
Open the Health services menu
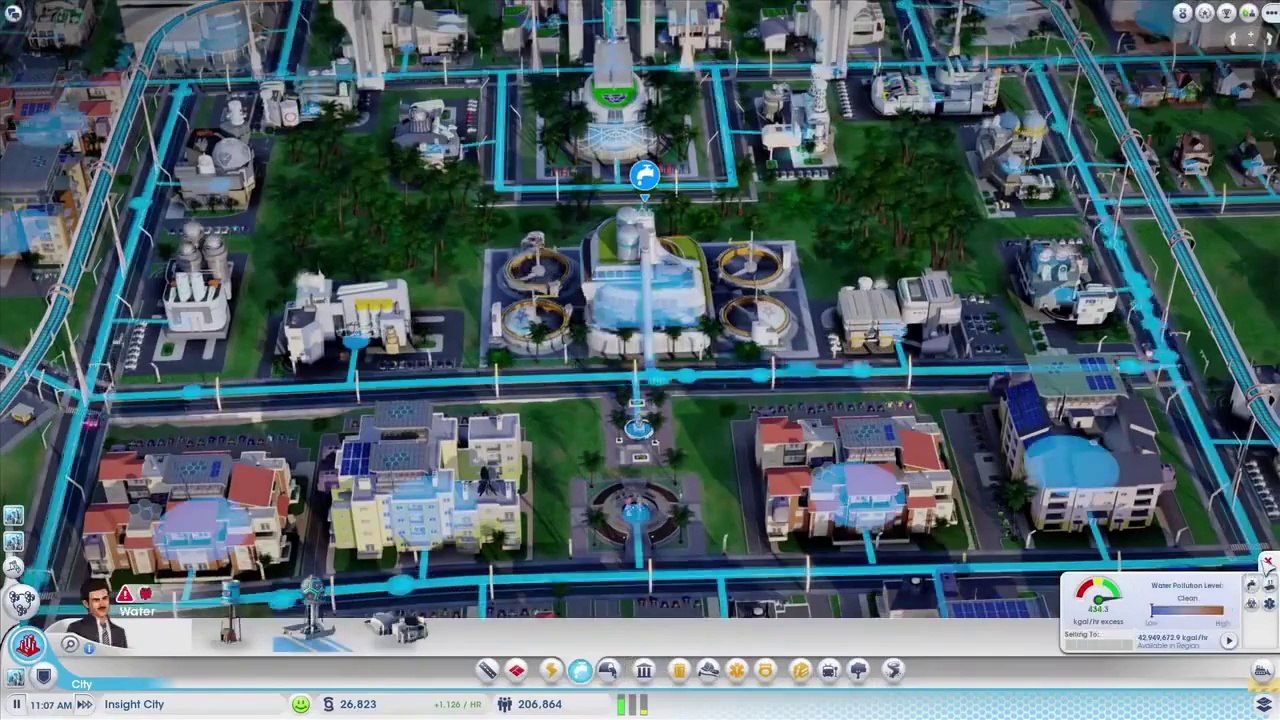[737, 670]
